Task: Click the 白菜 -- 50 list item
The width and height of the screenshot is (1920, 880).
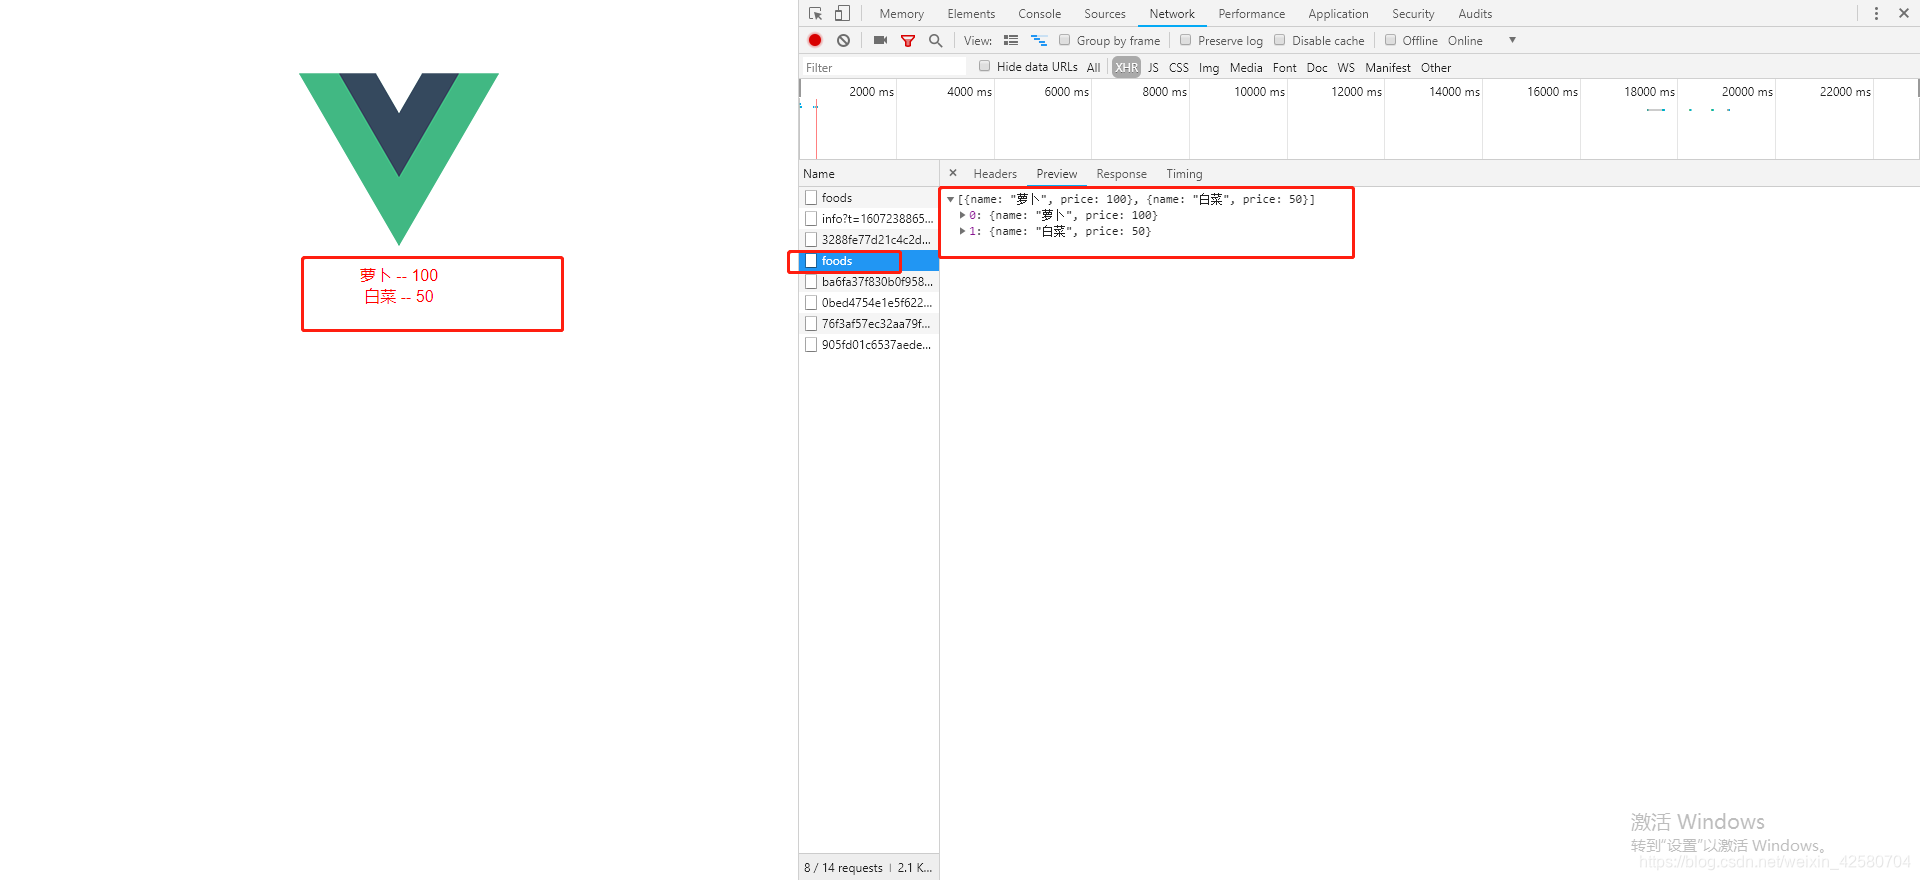Action: coord(399,296)
